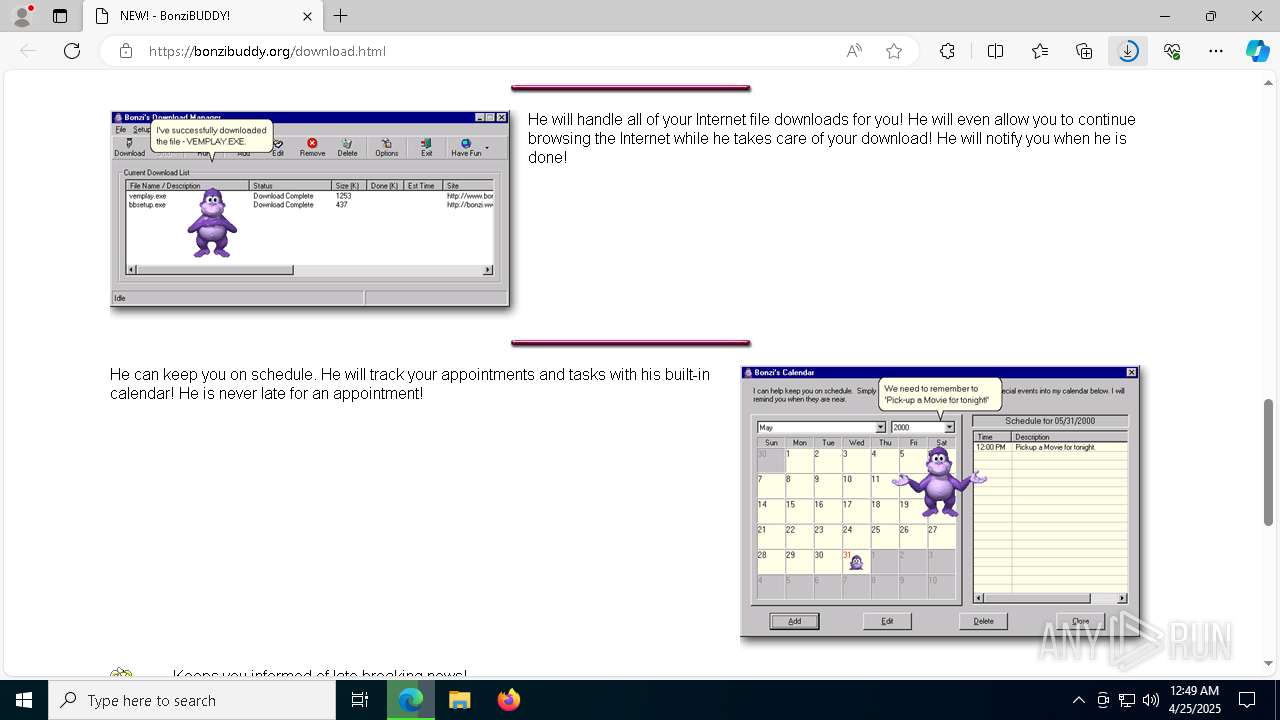Select the NEW! - BonziBUDDY! tab
This screenshot has width=1280, height=720.
[203, 16]
